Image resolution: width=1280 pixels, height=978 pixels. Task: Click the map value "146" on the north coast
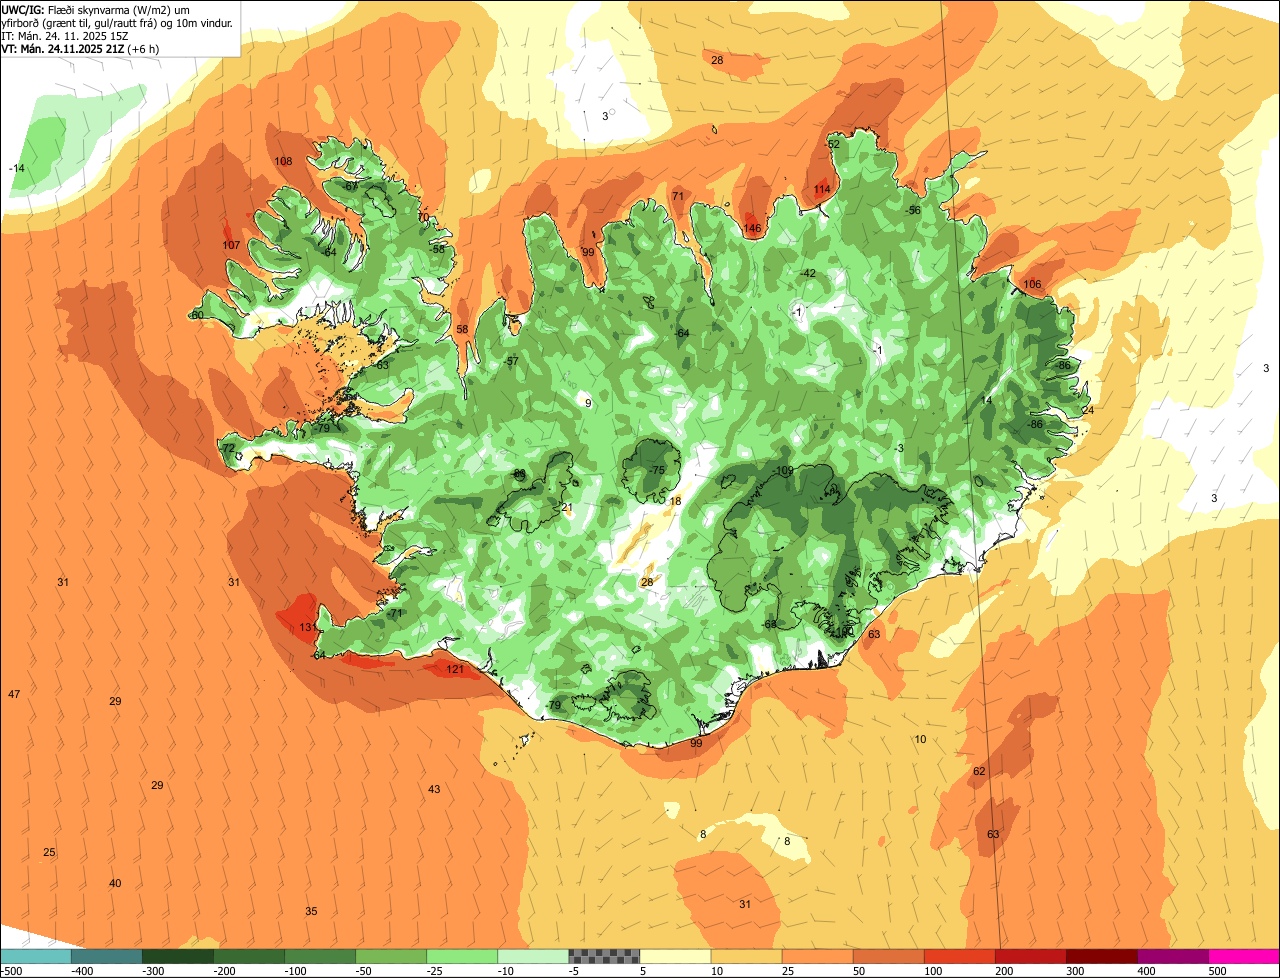click(753, 229)
